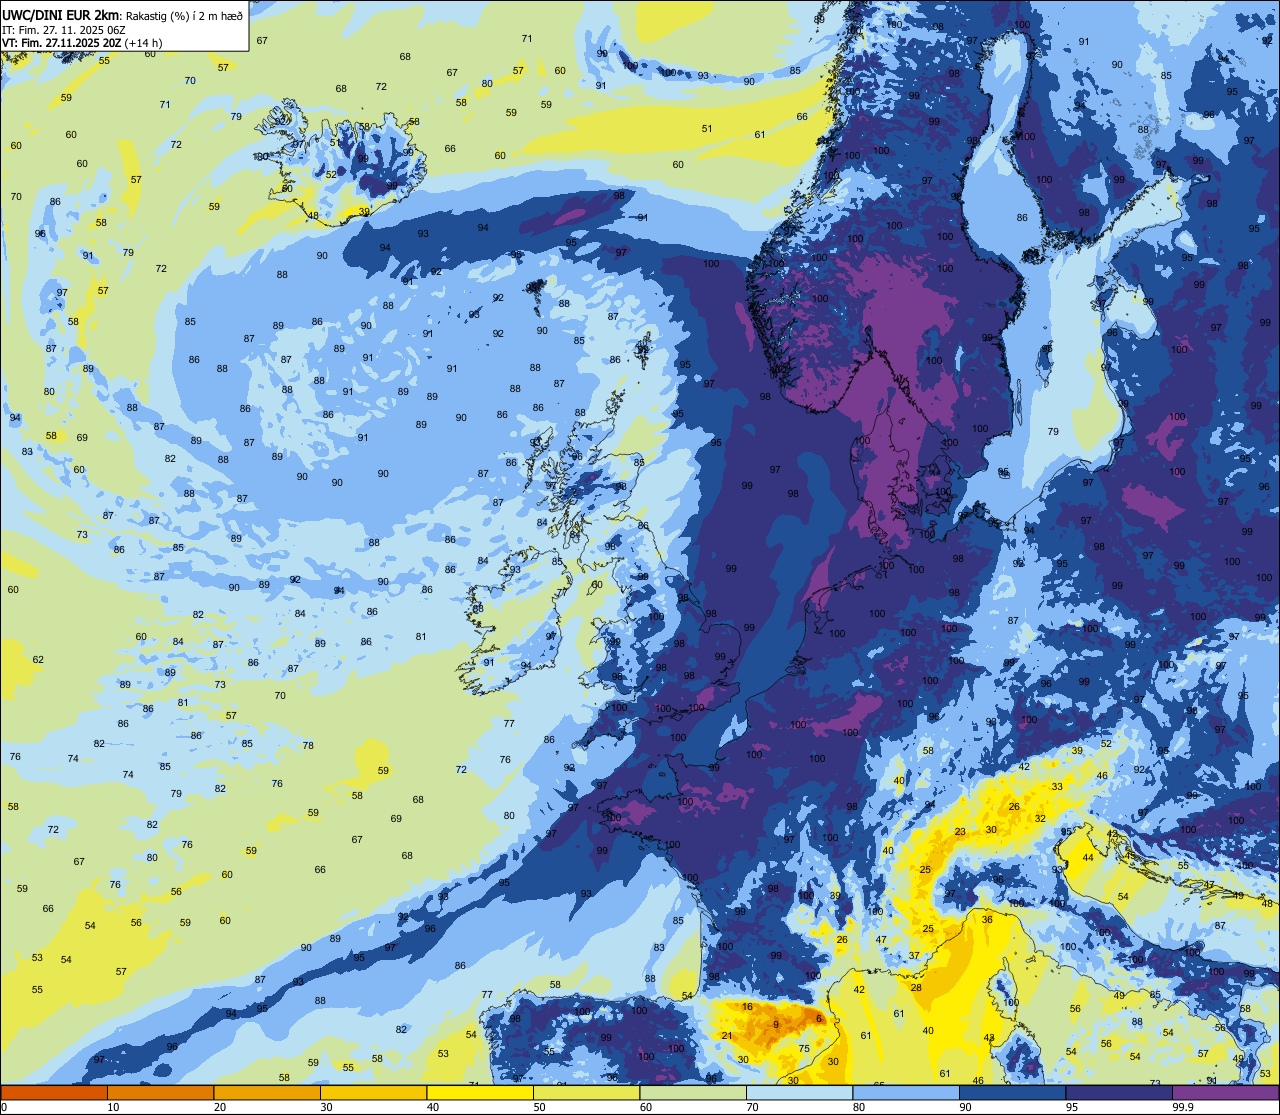Click the humidity value "44" on the map
The width and height of the screenshot is (1280, 1115).
(x=1088, y=857)
